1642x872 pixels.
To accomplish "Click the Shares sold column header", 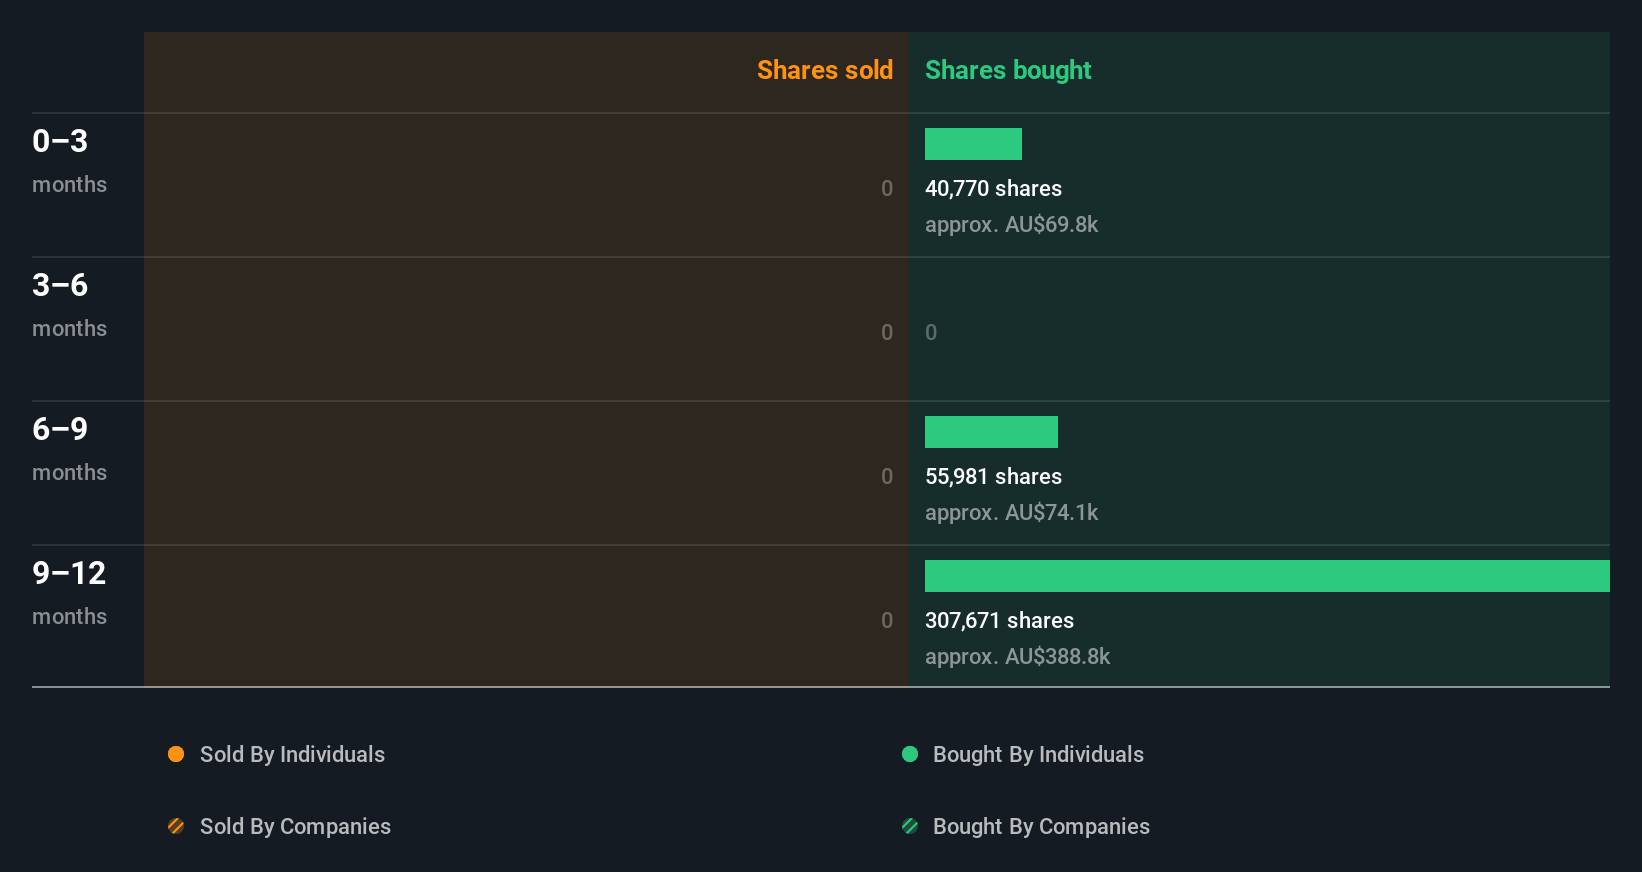I will pyautogui.click(x=825, y=70).
